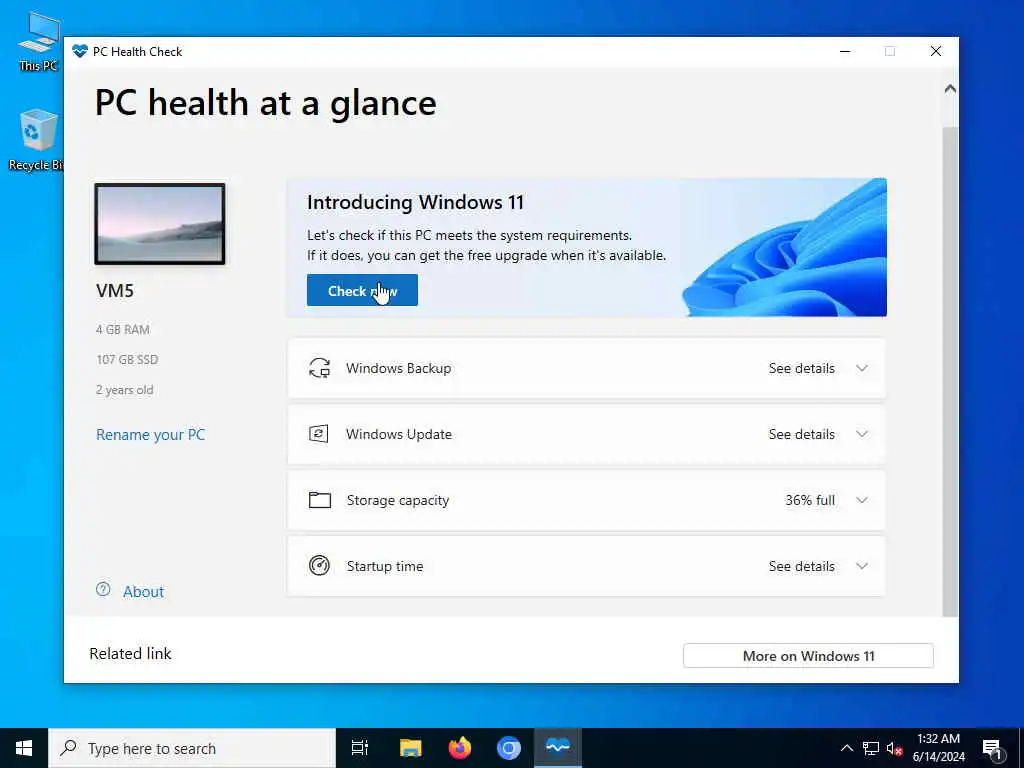Click the Windows Backup sync icon

tap(319, 368)
